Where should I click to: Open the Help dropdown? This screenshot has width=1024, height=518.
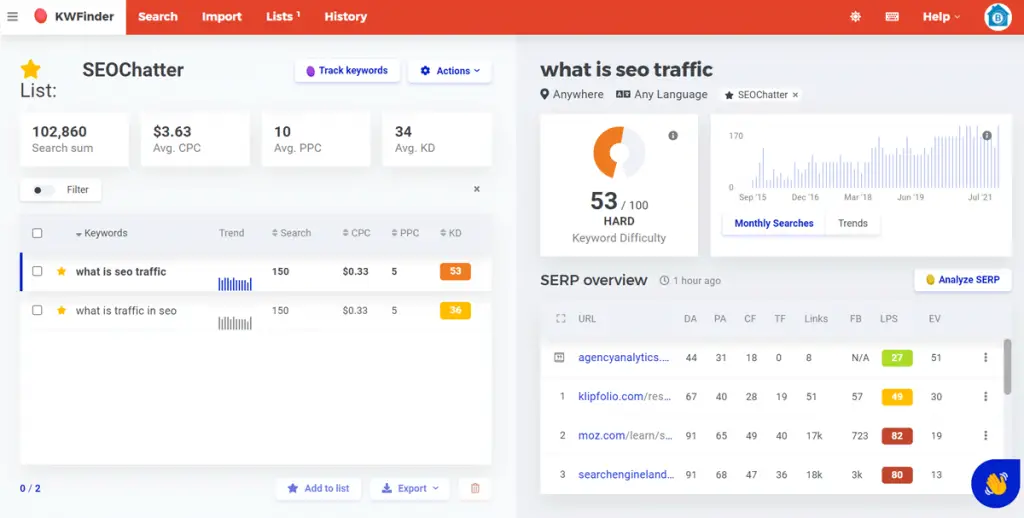pos(941,17)
